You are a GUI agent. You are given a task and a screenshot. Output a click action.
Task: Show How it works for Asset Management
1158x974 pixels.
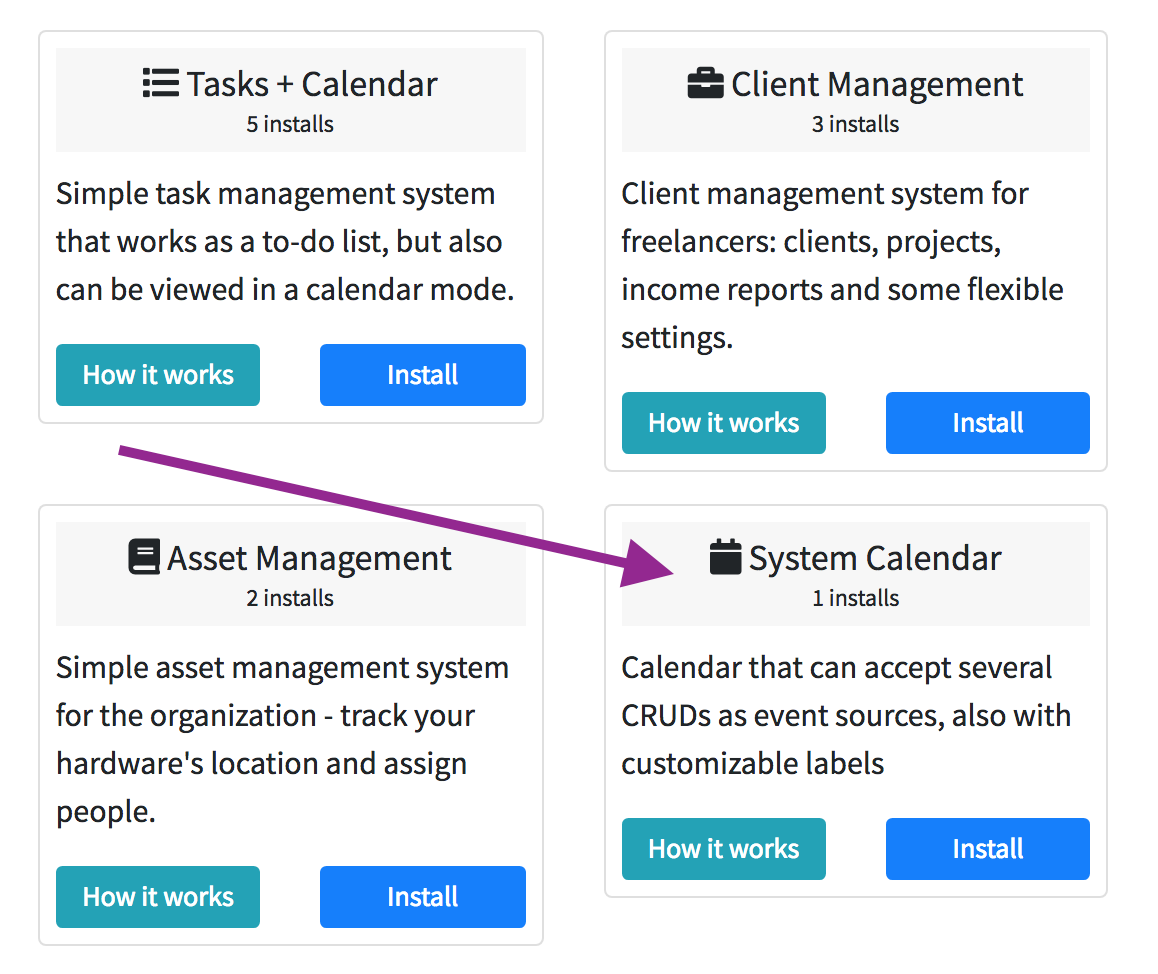tap(158, 897)
